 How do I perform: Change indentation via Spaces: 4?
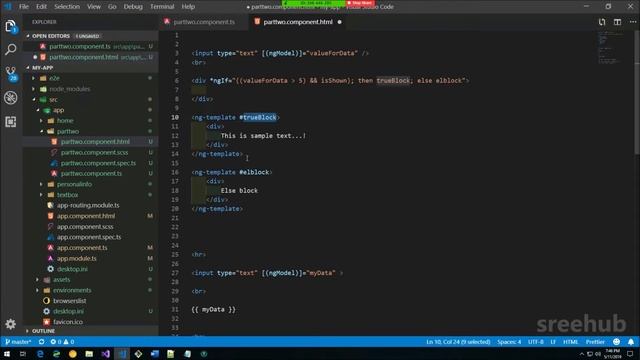pyautogui.click(x=509, y=342)
